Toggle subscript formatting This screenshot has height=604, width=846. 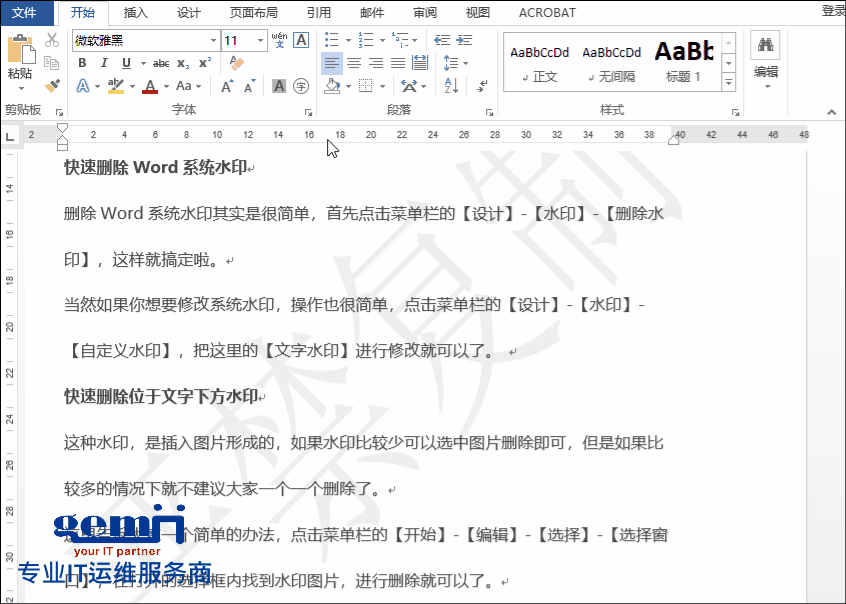tap(182, 63)
